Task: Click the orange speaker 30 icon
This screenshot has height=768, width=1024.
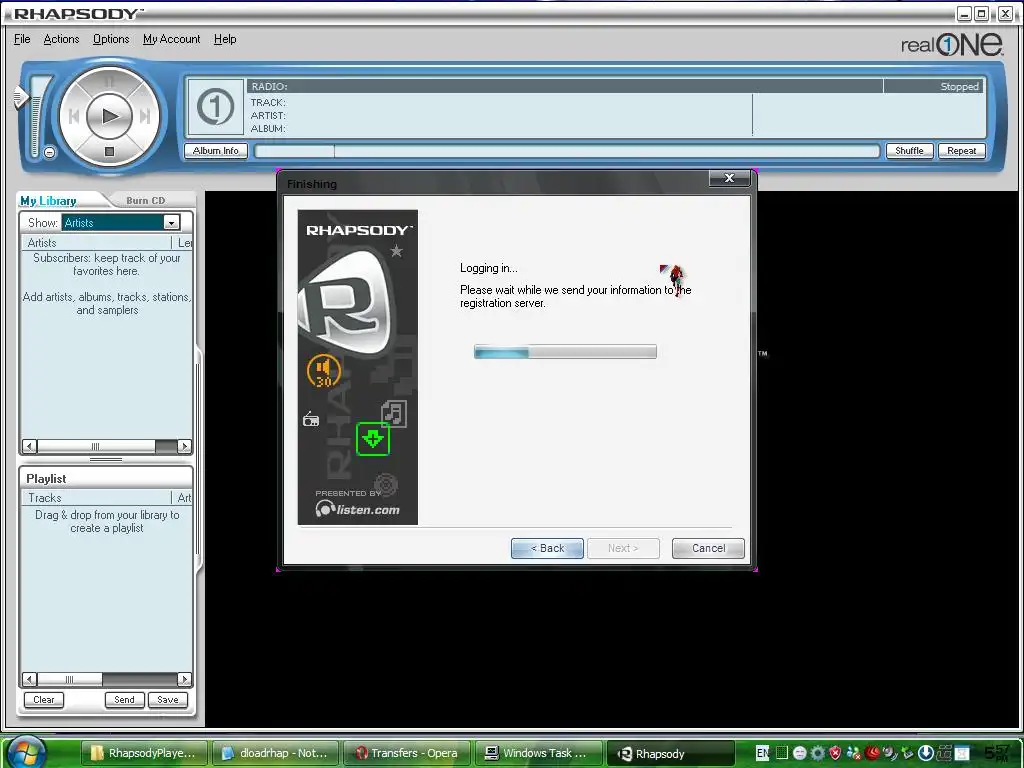Action: click(x=324, y=372)
